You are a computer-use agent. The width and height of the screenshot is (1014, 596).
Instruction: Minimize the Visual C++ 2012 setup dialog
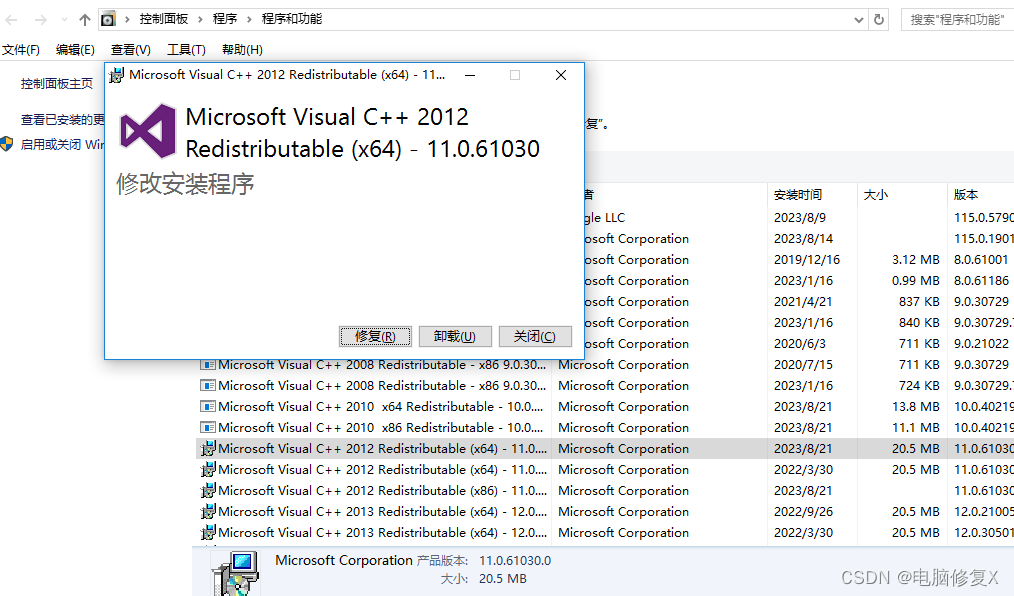tap(470, 75)
